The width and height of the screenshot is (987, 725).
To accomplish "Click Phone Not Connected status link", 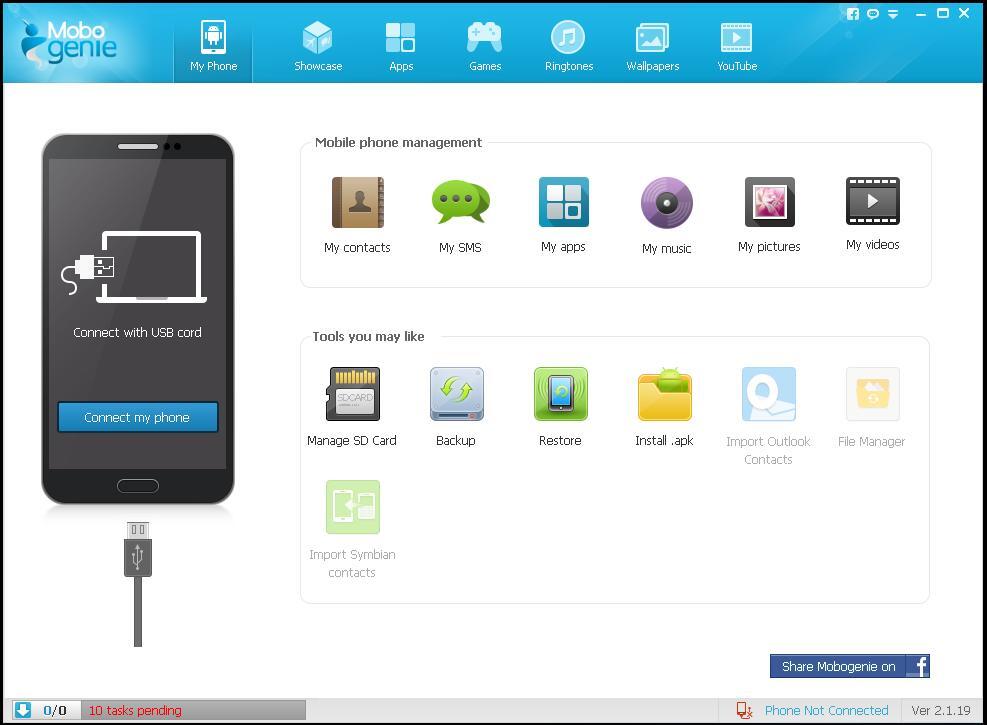I will pos(826,711).
